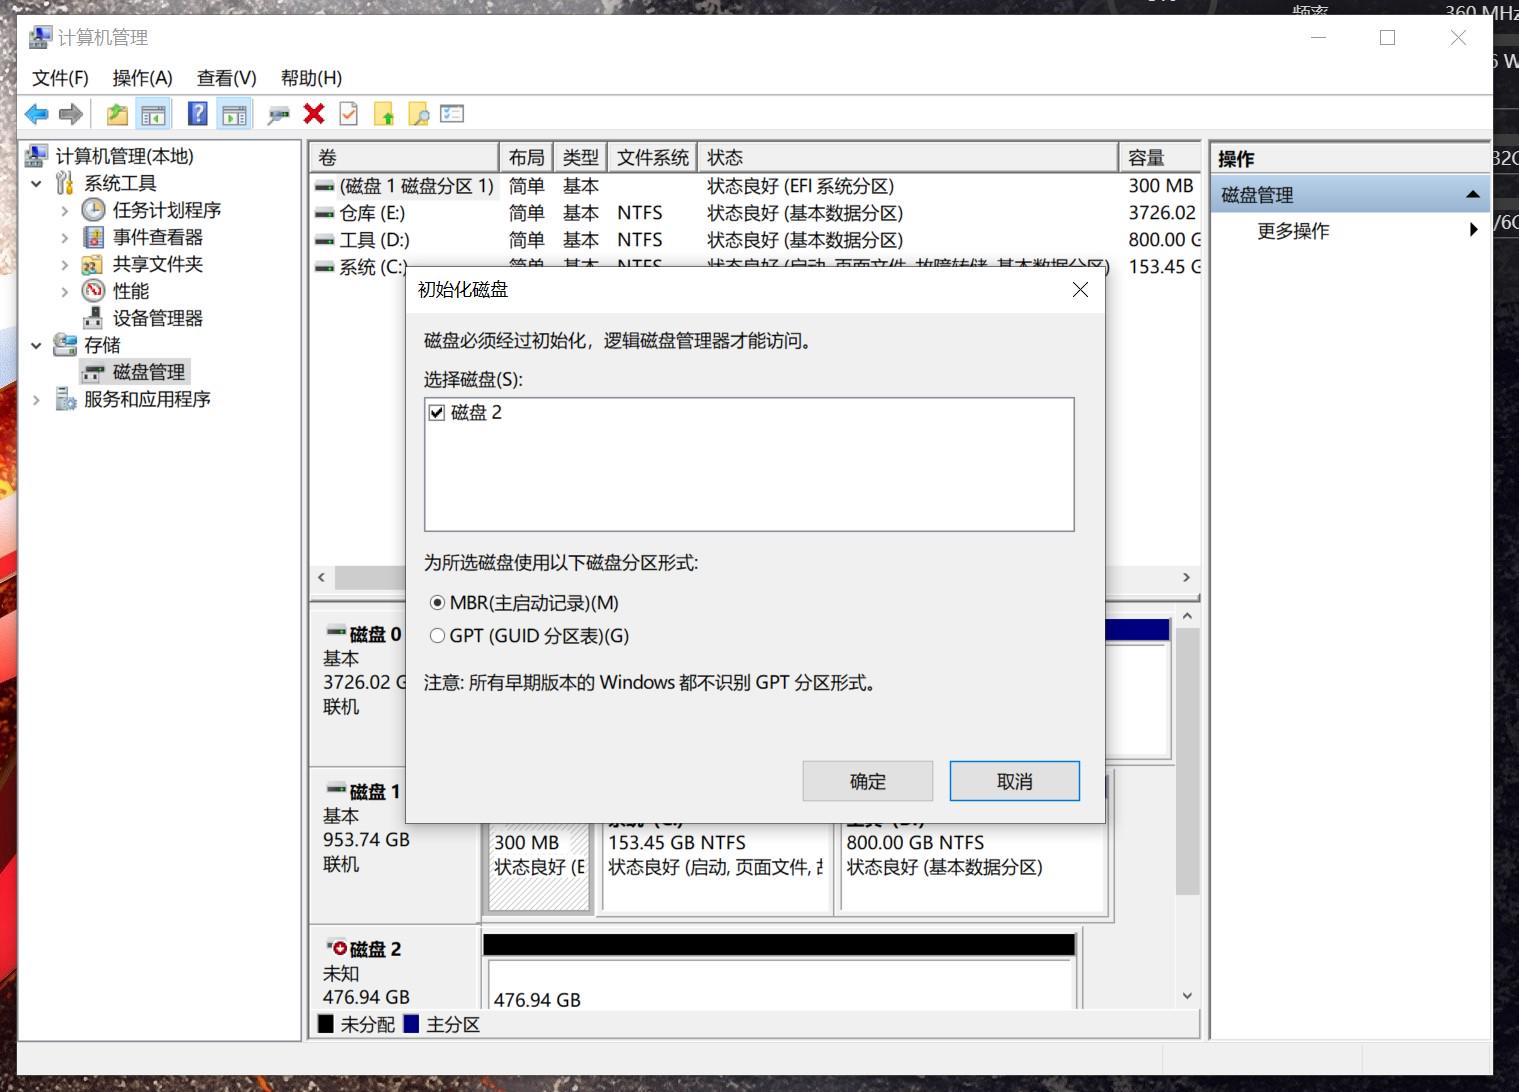Collapse the 存储 tree node
The image size is (1519, 1092).
[x=37, y=345]
